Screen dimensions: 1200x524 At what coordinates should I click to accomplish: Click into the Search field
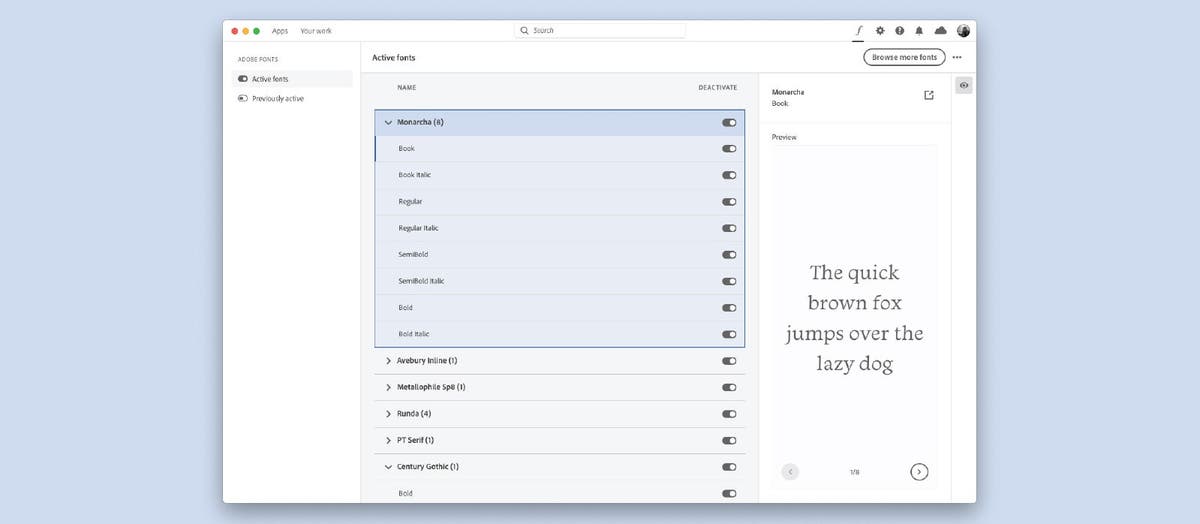click(601, 31)
